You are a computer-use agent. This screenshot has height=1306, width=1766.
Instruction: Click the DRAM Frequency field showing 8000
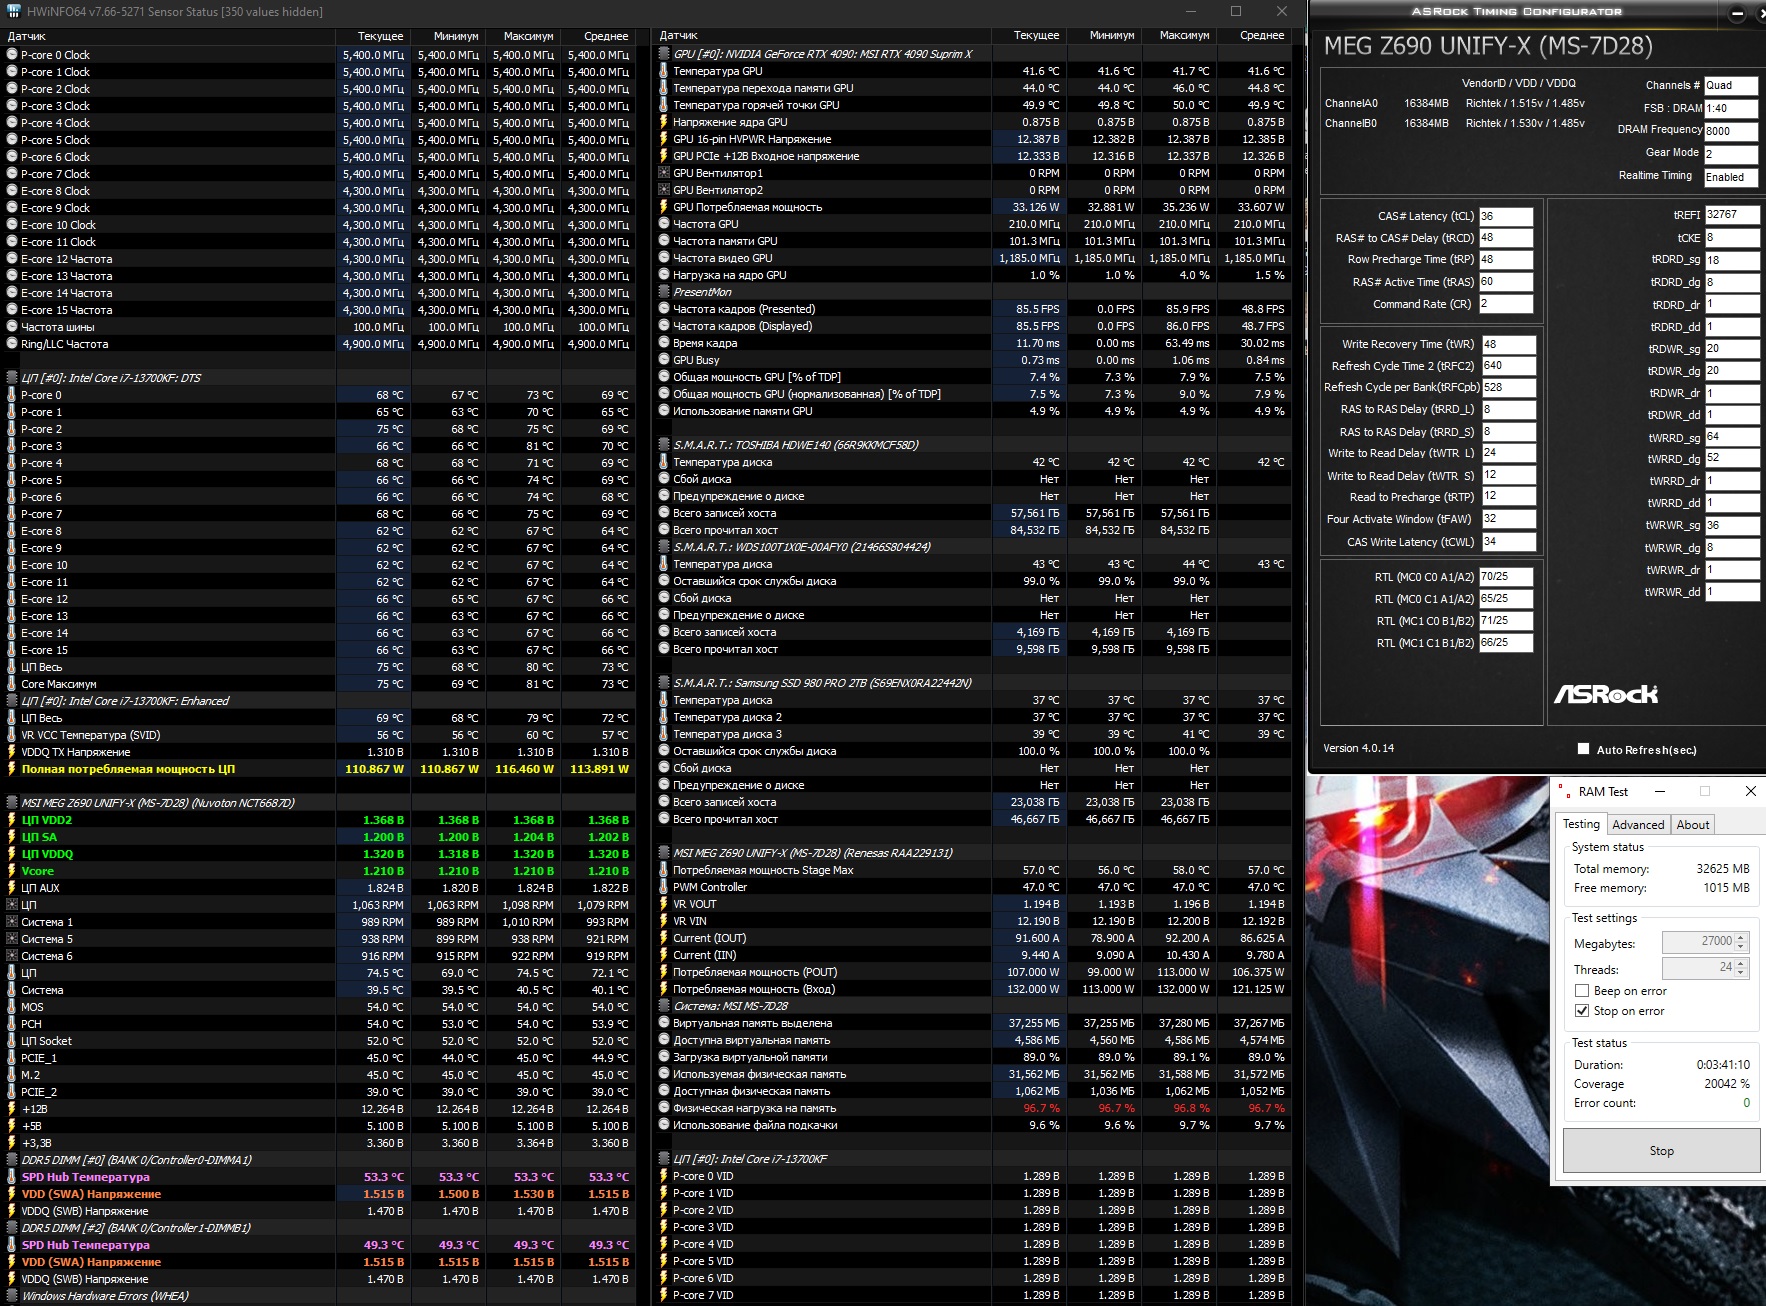point(1731,131)
